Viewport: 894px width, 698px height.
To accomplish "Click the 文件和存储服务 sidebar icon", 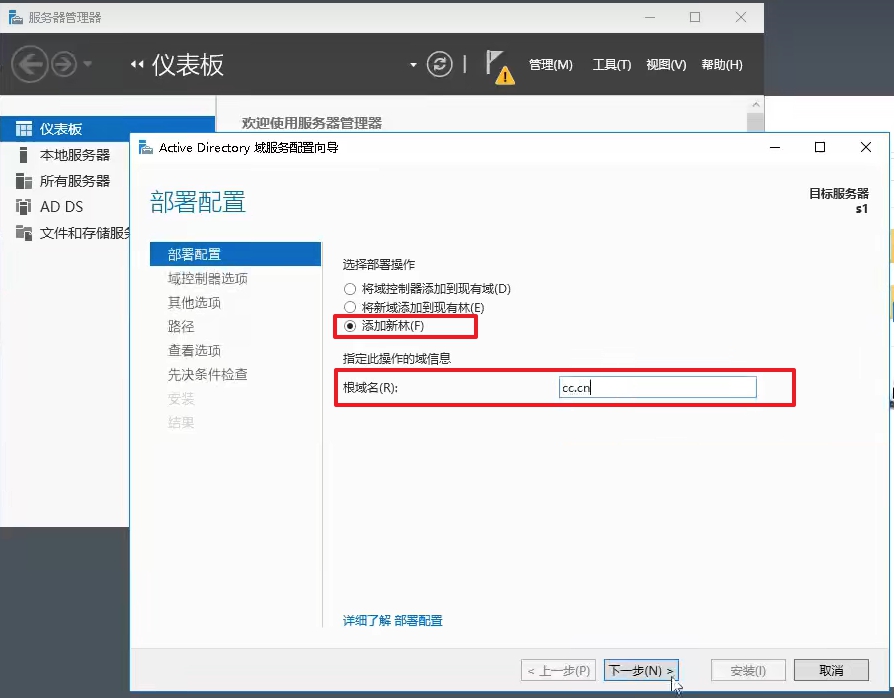I will [x=24, y=233].
